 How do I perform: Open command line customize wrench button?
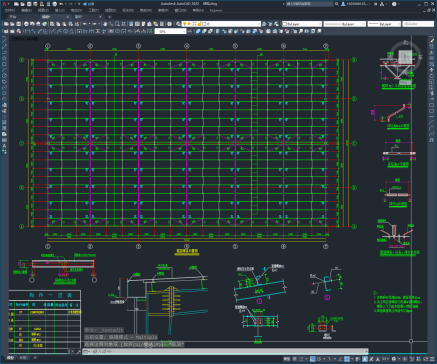point(79,351)
